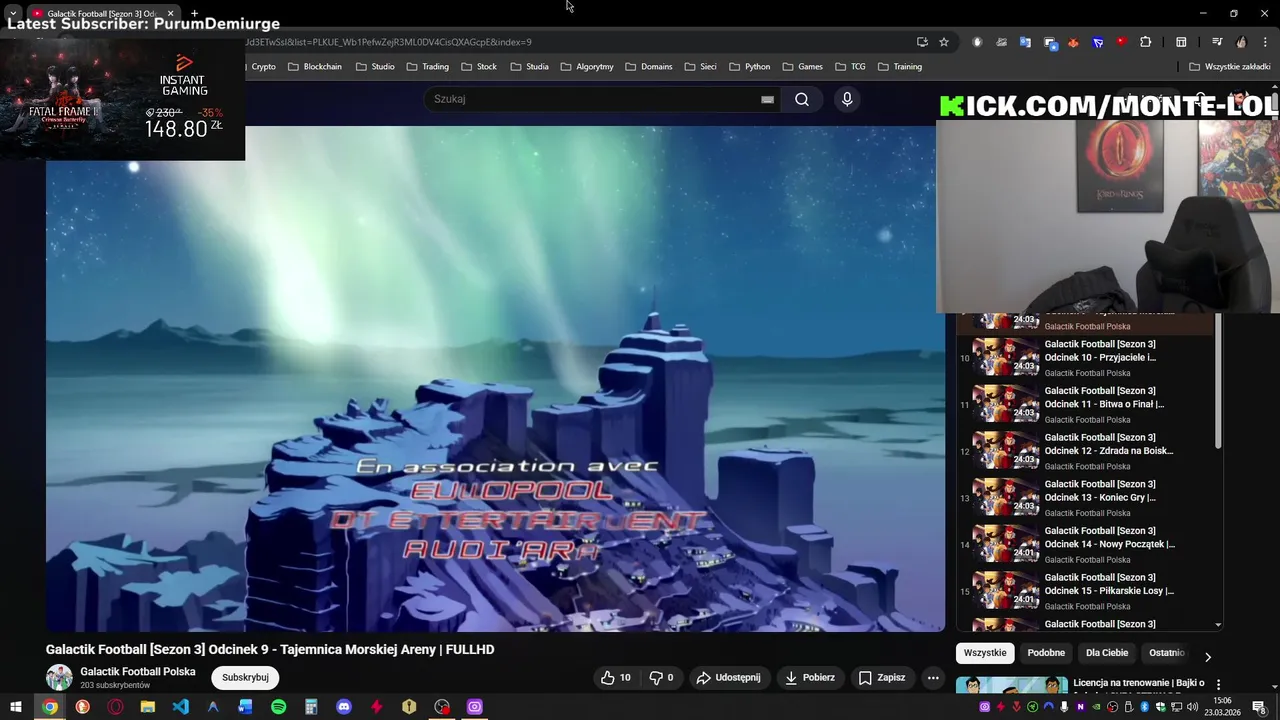Click the Chrome profile avatar
The height and width of the screenshot is (720, 1280).
[x=1241, y=42]
